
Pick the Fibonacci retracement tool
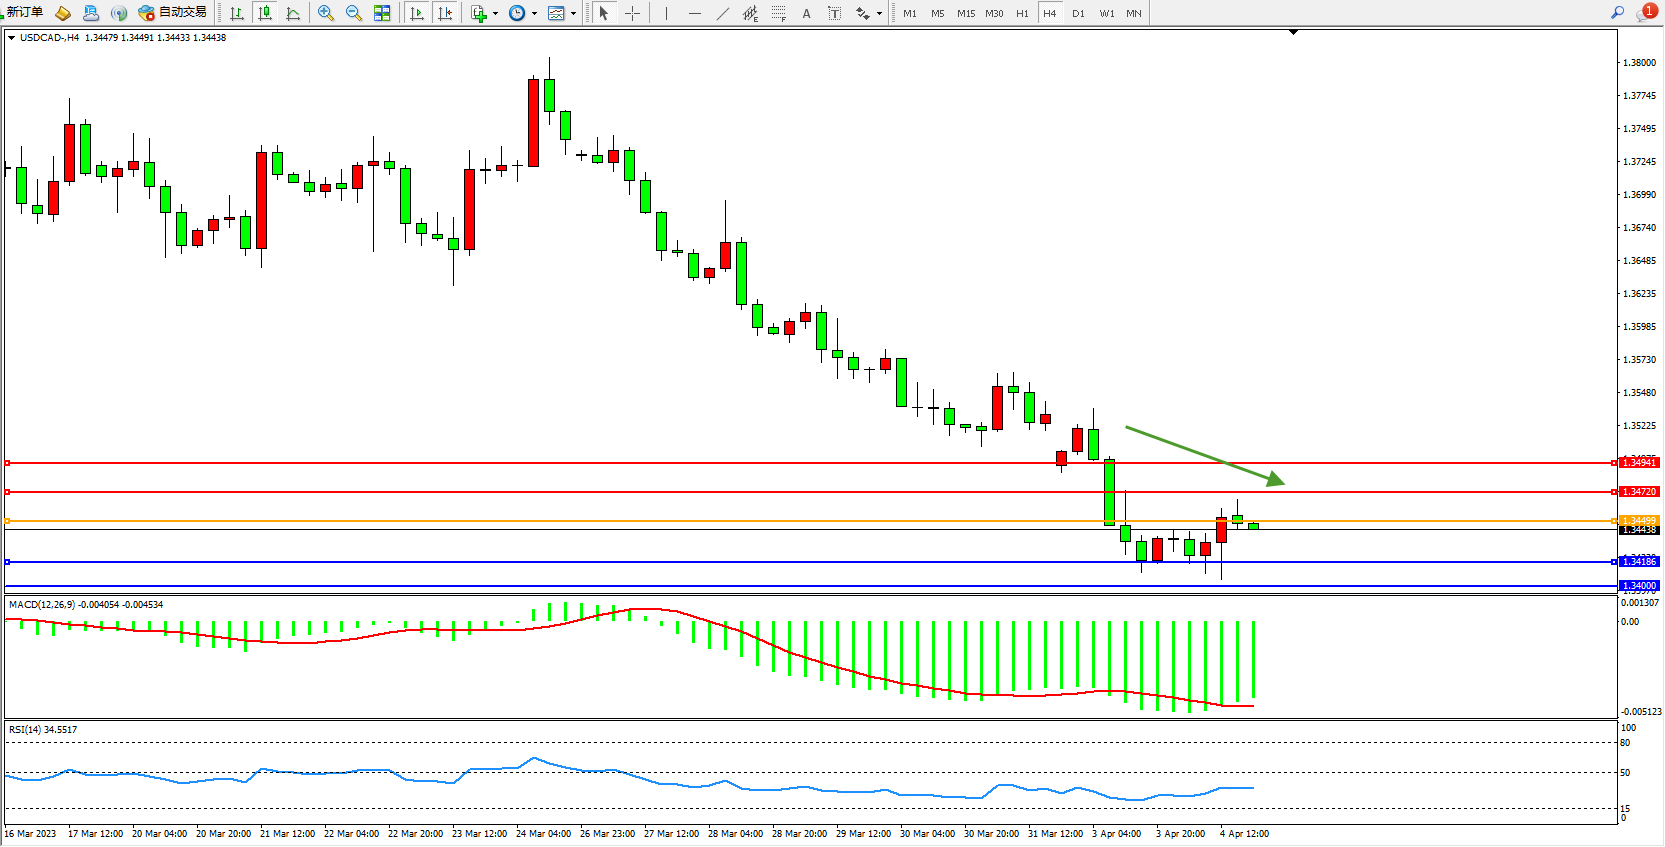[778, 13]
